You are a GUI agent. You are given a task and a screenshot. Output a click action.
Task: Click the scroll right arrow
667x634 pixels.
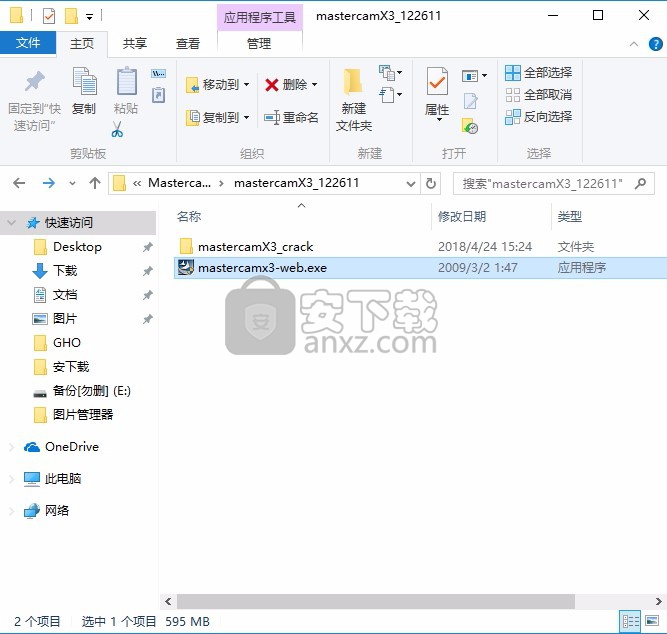658,601
